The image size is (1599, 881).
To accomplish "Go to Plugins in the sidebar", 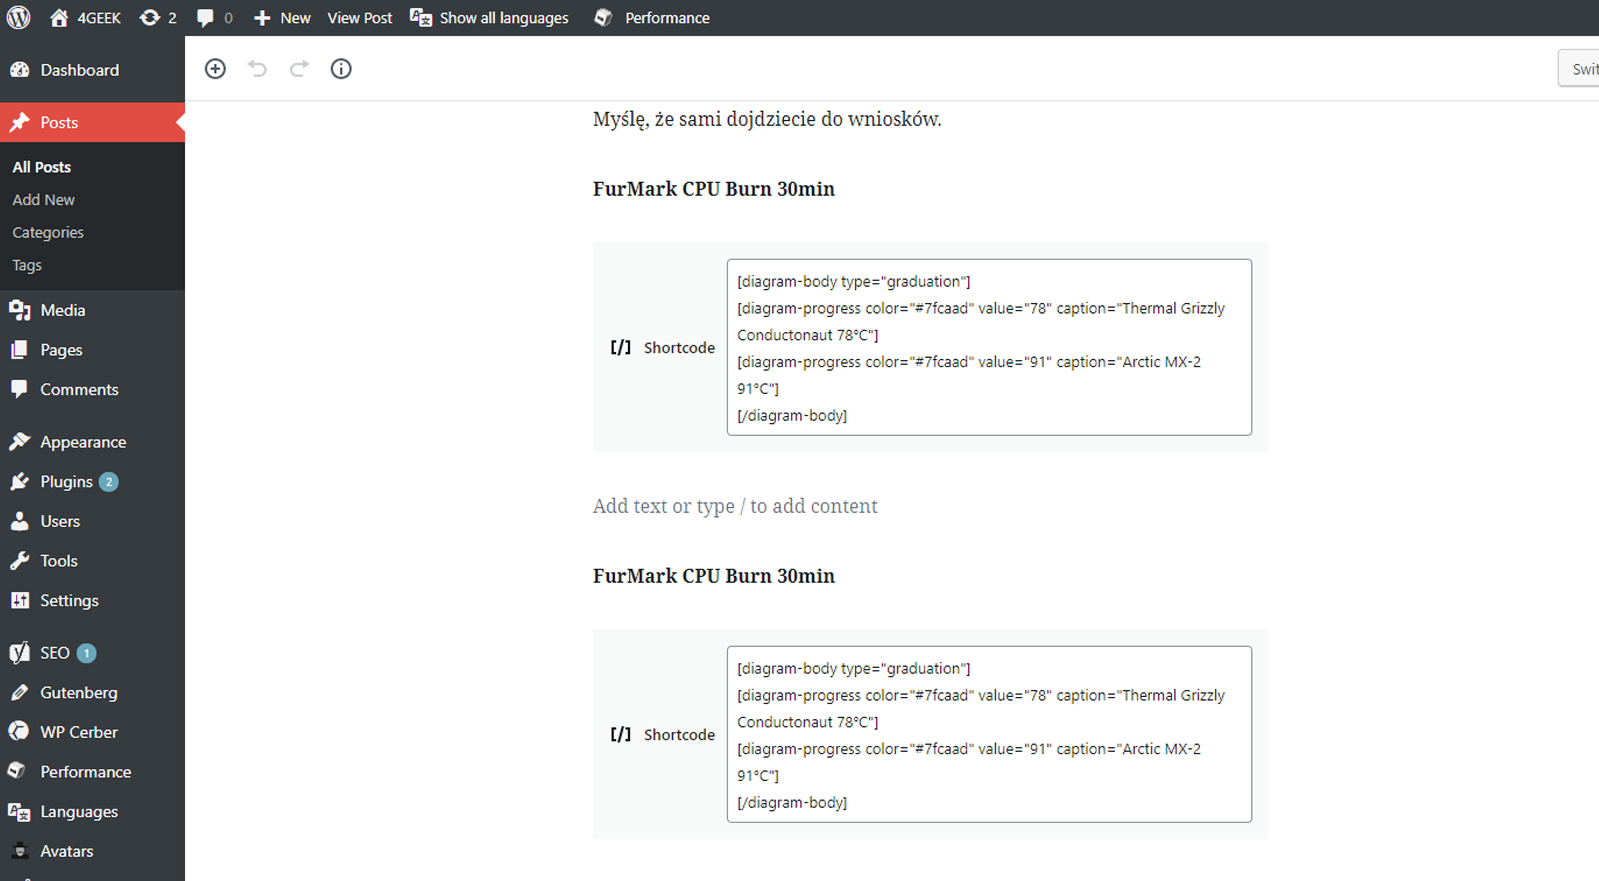I will (x=66, y=482).
